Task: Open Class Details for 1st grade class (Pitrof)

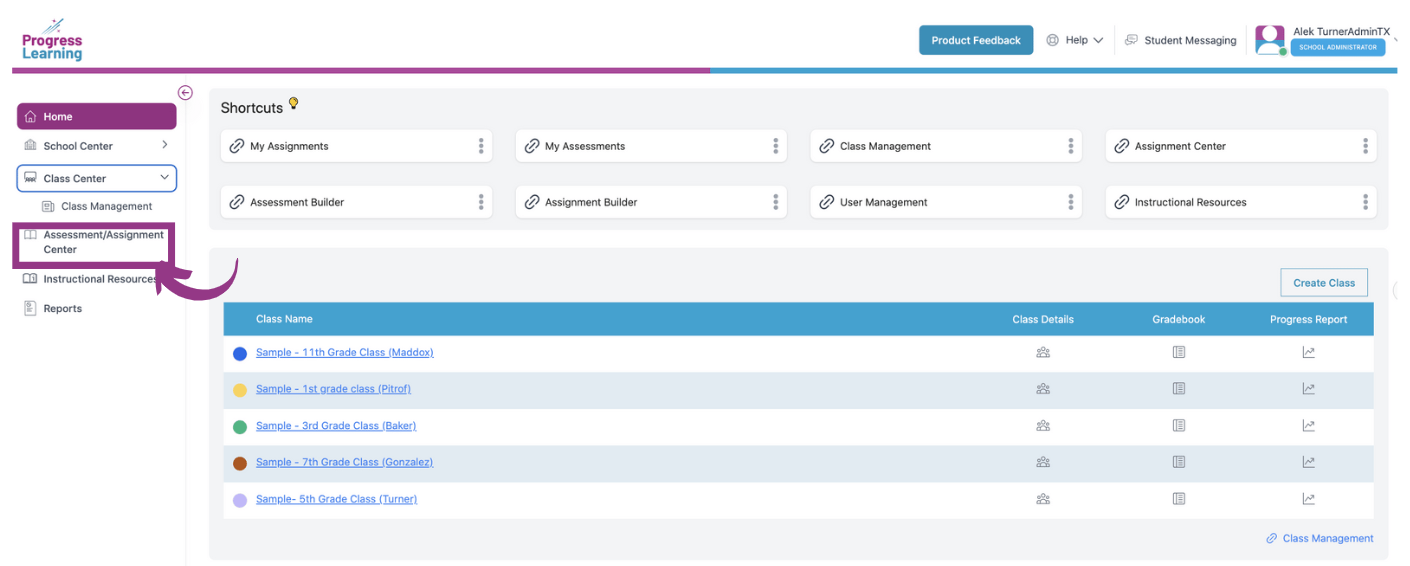Action: [1043, 389]
